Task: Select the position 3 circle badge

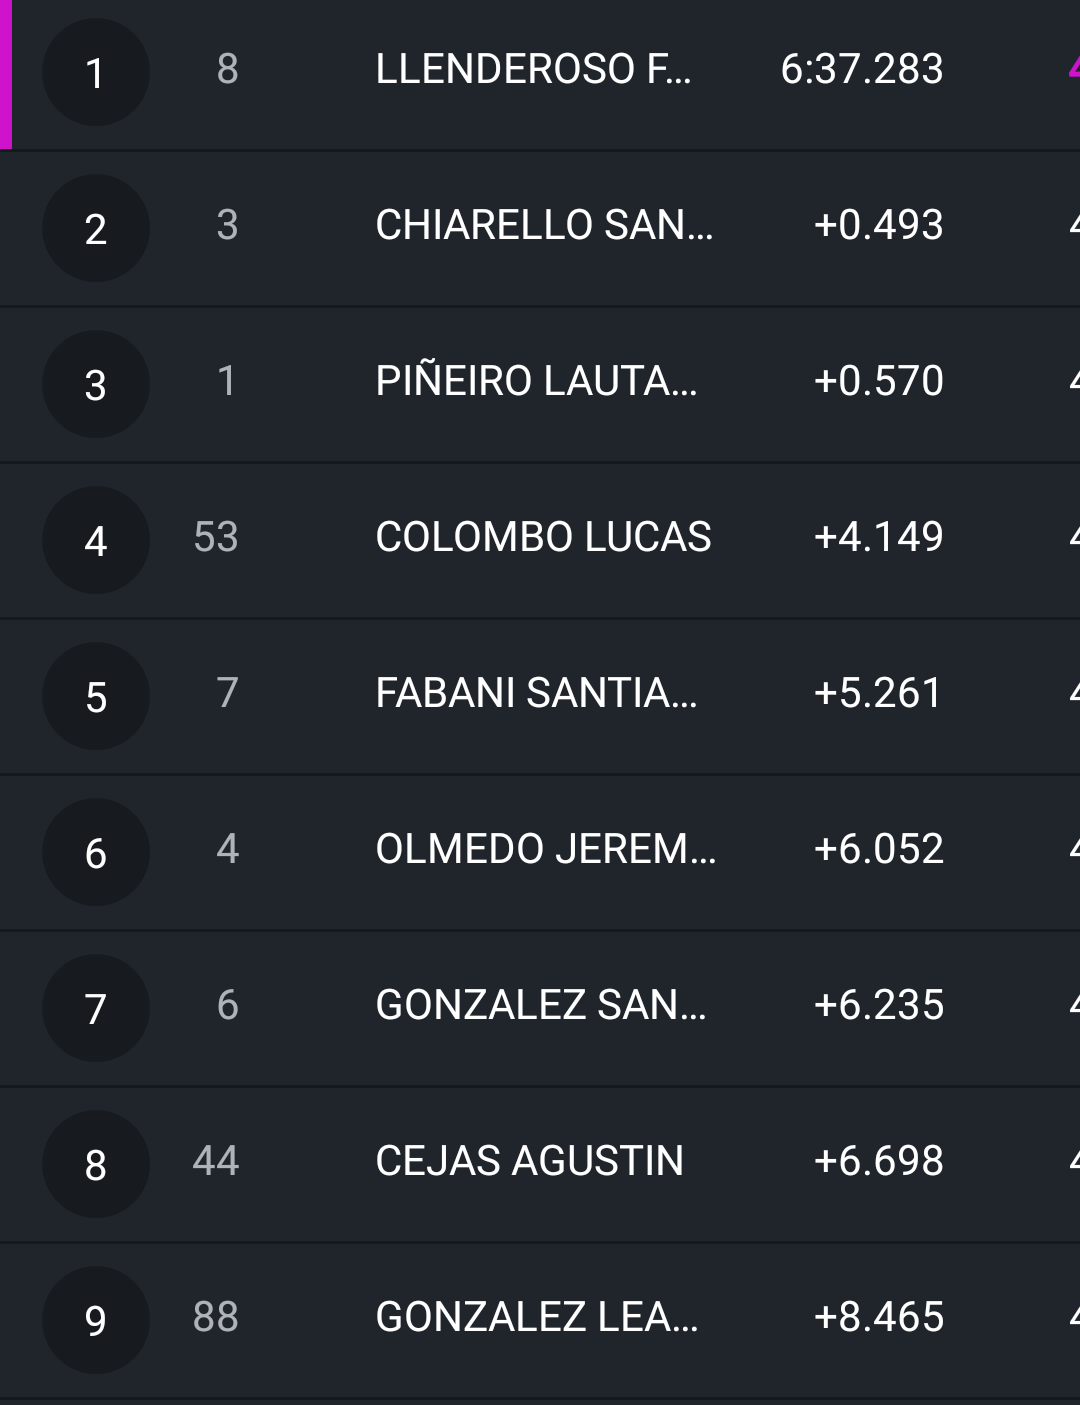Action: point(96,384)
